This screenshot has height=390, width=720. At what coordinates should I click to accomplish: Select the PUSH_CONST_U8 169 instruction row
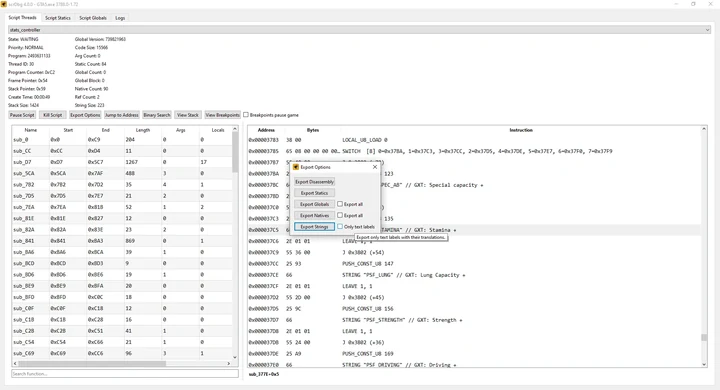click(474, 354)
